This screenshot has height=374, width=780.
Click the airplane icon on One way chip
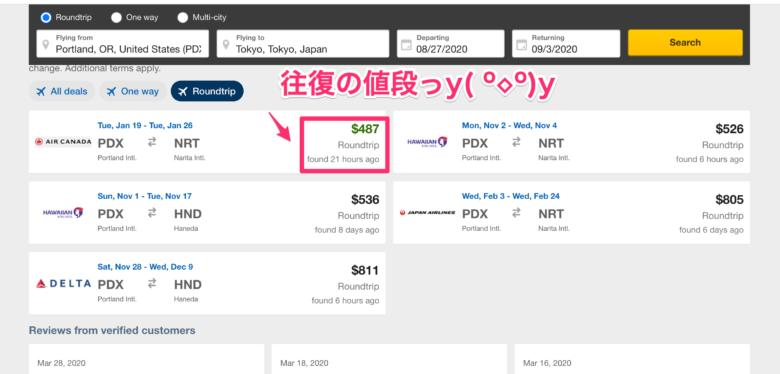click(x=111, y=92)
